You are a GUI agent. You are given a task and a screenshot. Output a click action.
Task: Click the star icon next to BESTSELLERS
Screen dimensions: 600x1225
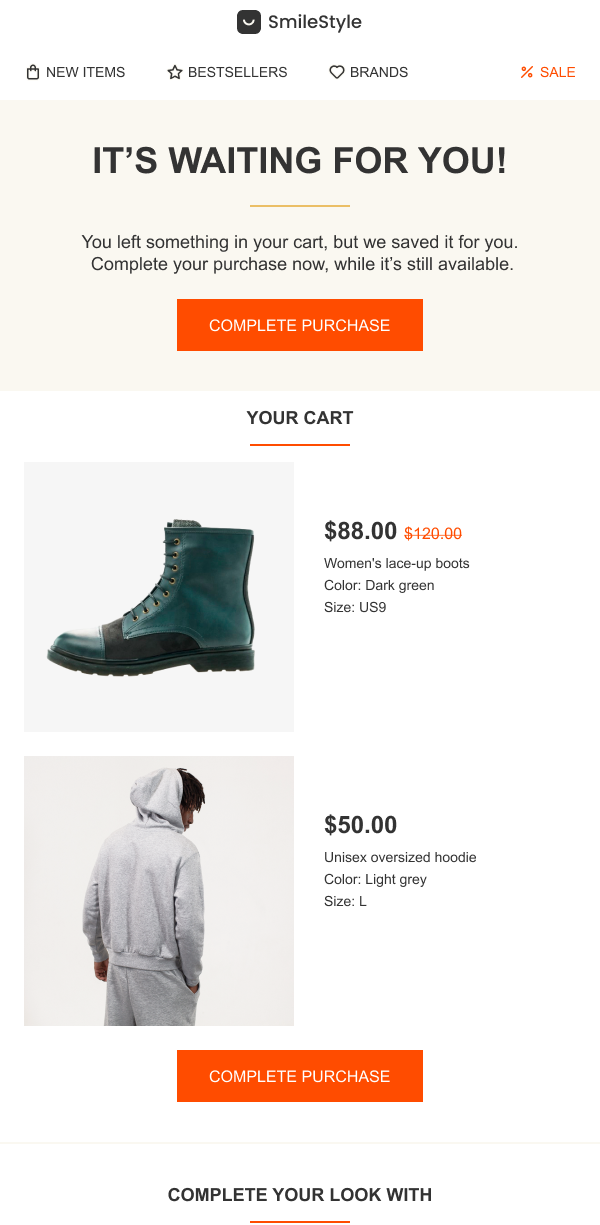click(175, 71)
